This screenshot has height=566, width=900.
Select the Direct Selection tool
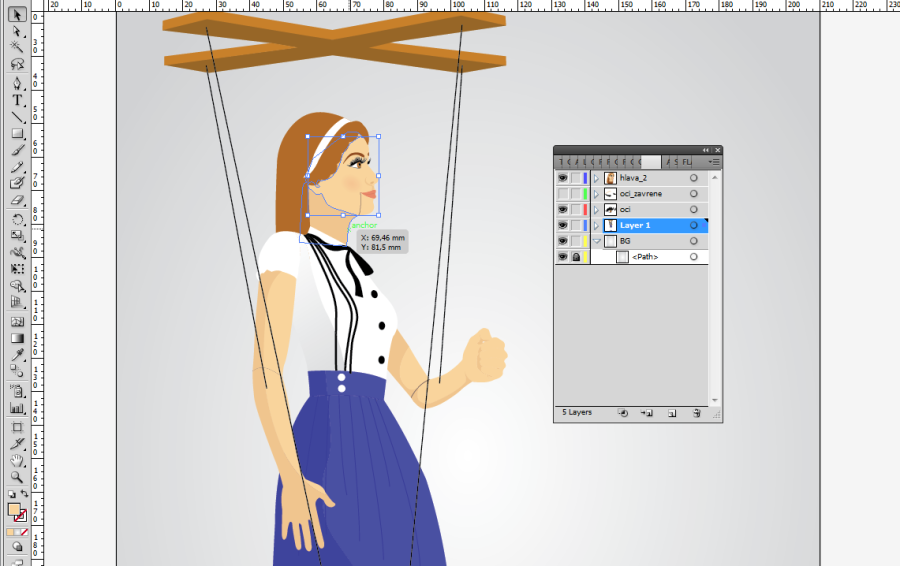click(x=18, y=30)
